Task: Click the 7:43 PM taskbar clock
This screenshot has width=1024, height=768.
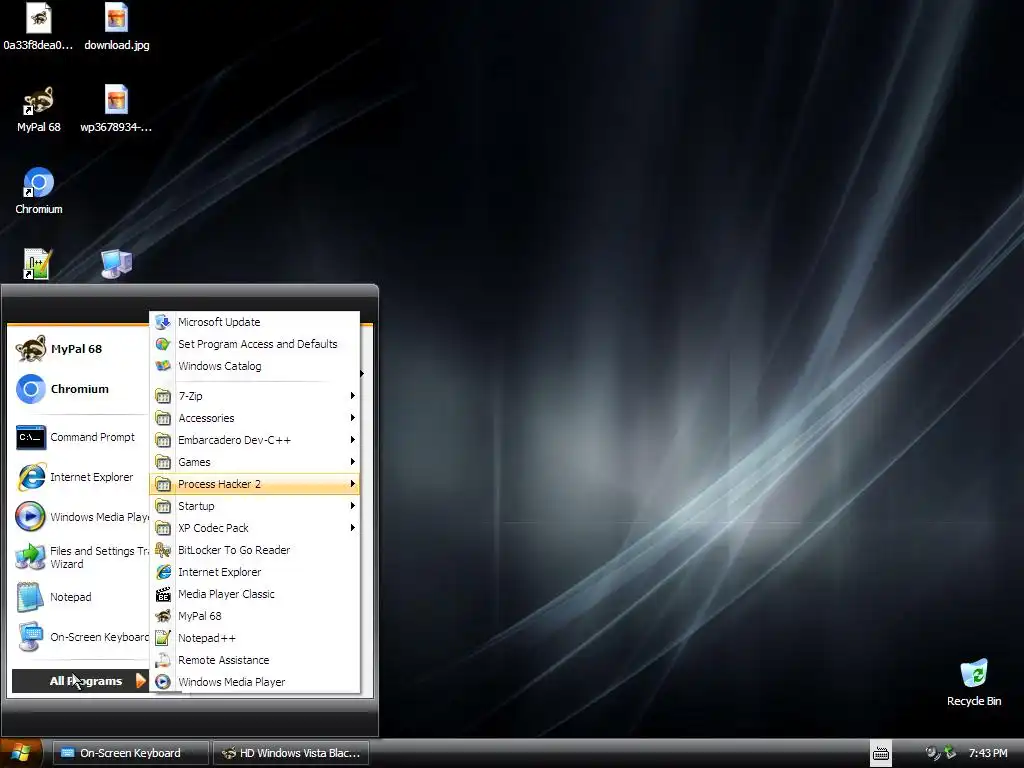Action: [x=988, y=753]
